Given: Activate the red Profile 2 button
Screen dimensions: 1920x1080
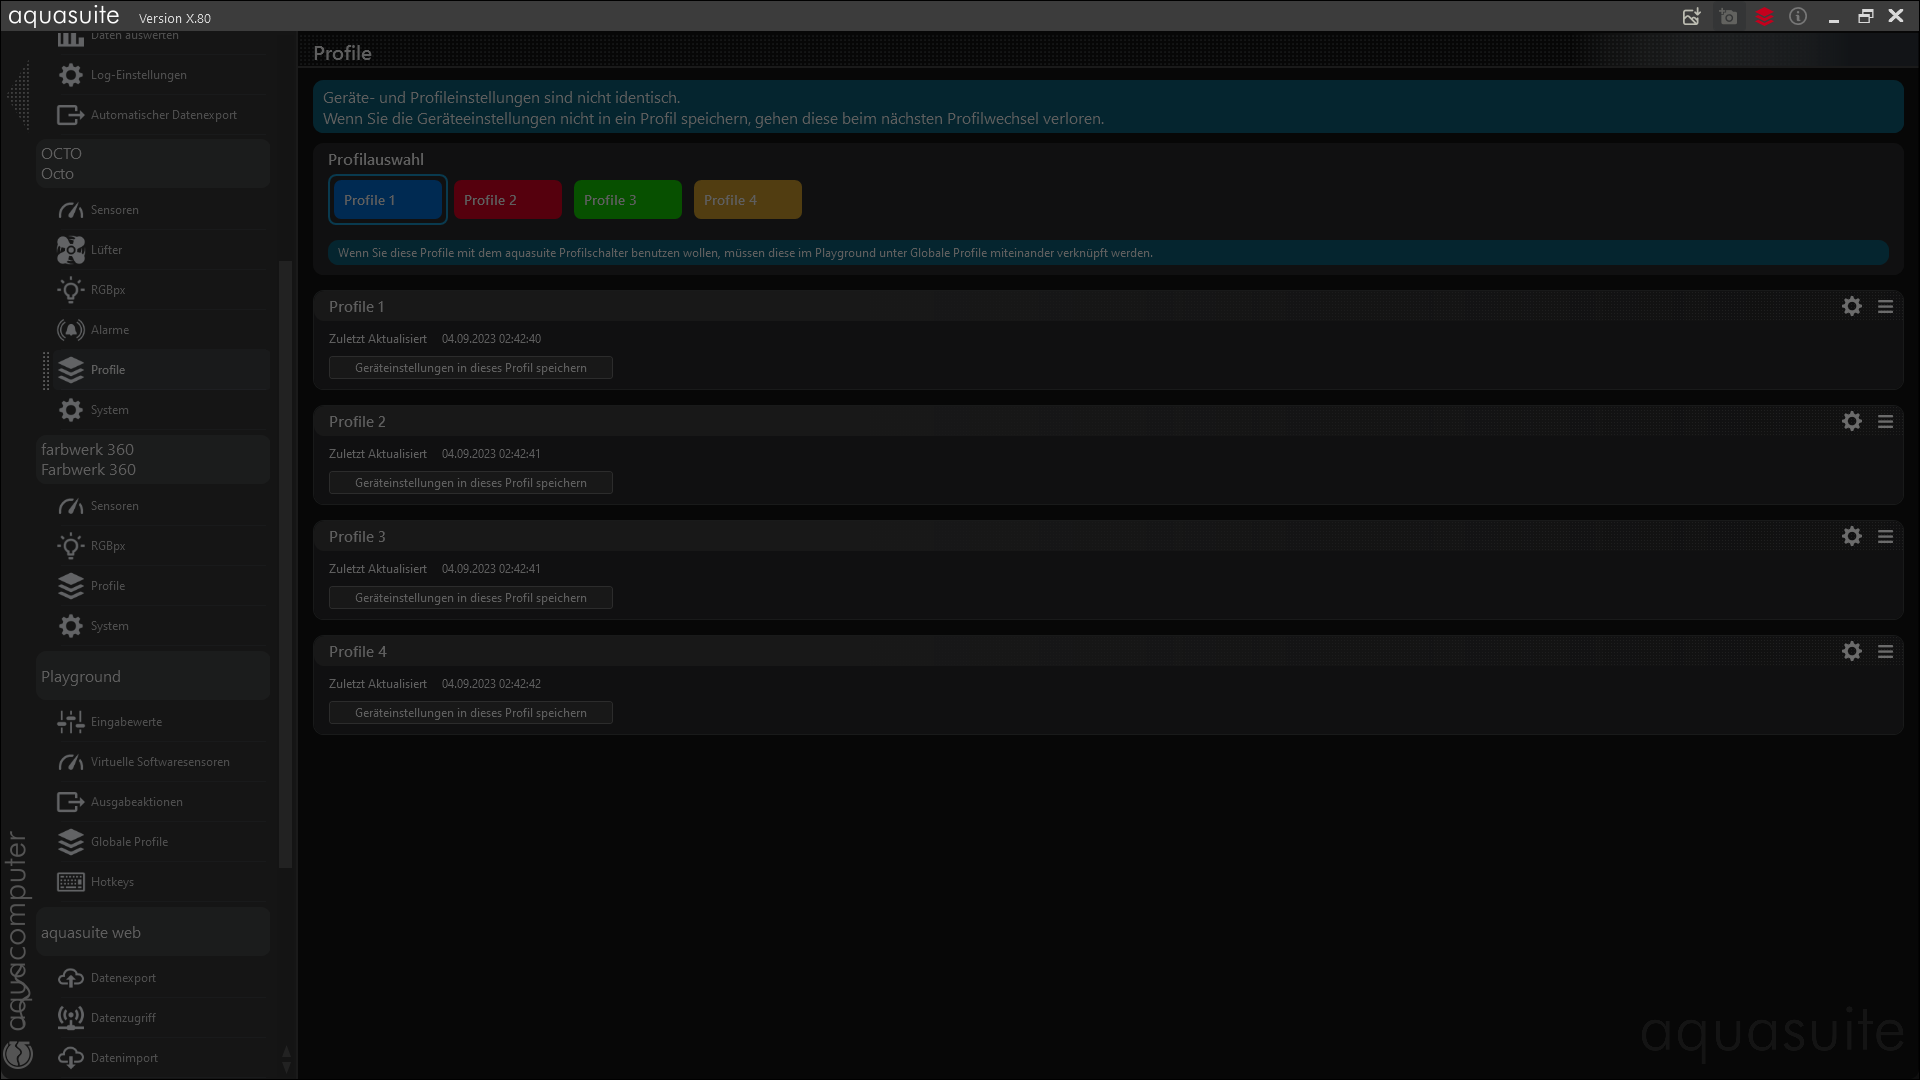Looking at the screenshot, I should pos(507,200).
